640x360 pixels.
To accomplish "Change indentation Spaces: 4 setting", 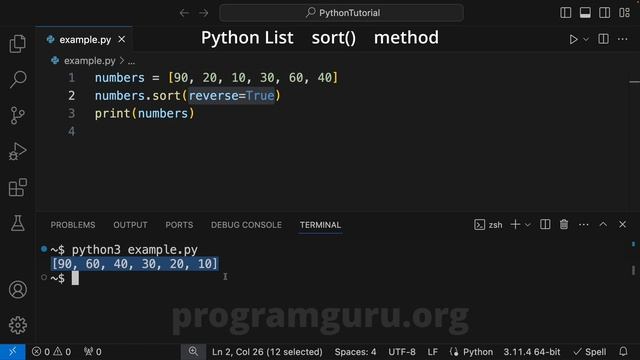I will coord(355,352).
